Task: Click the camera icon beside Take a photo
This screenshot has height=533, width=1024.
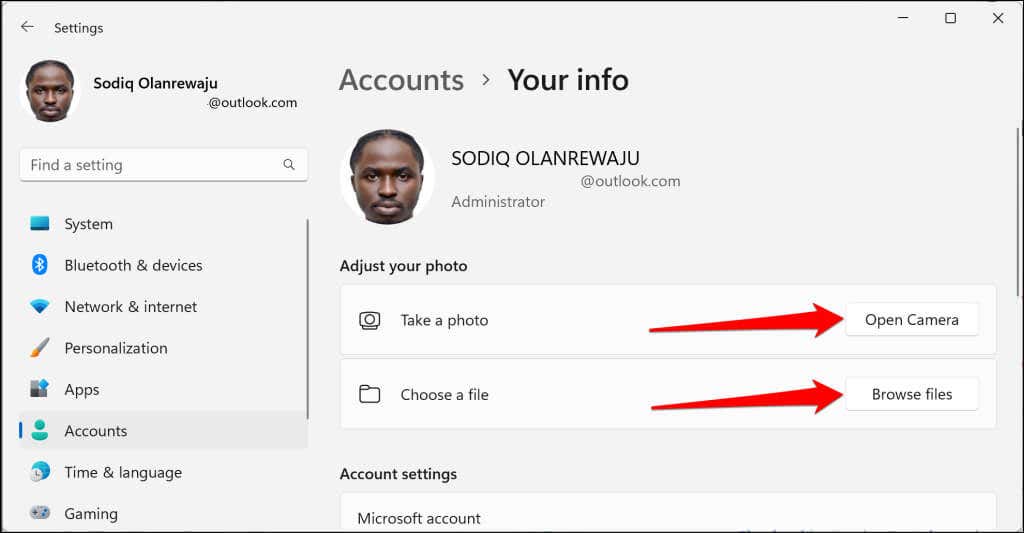Action: tap(370, 320)
